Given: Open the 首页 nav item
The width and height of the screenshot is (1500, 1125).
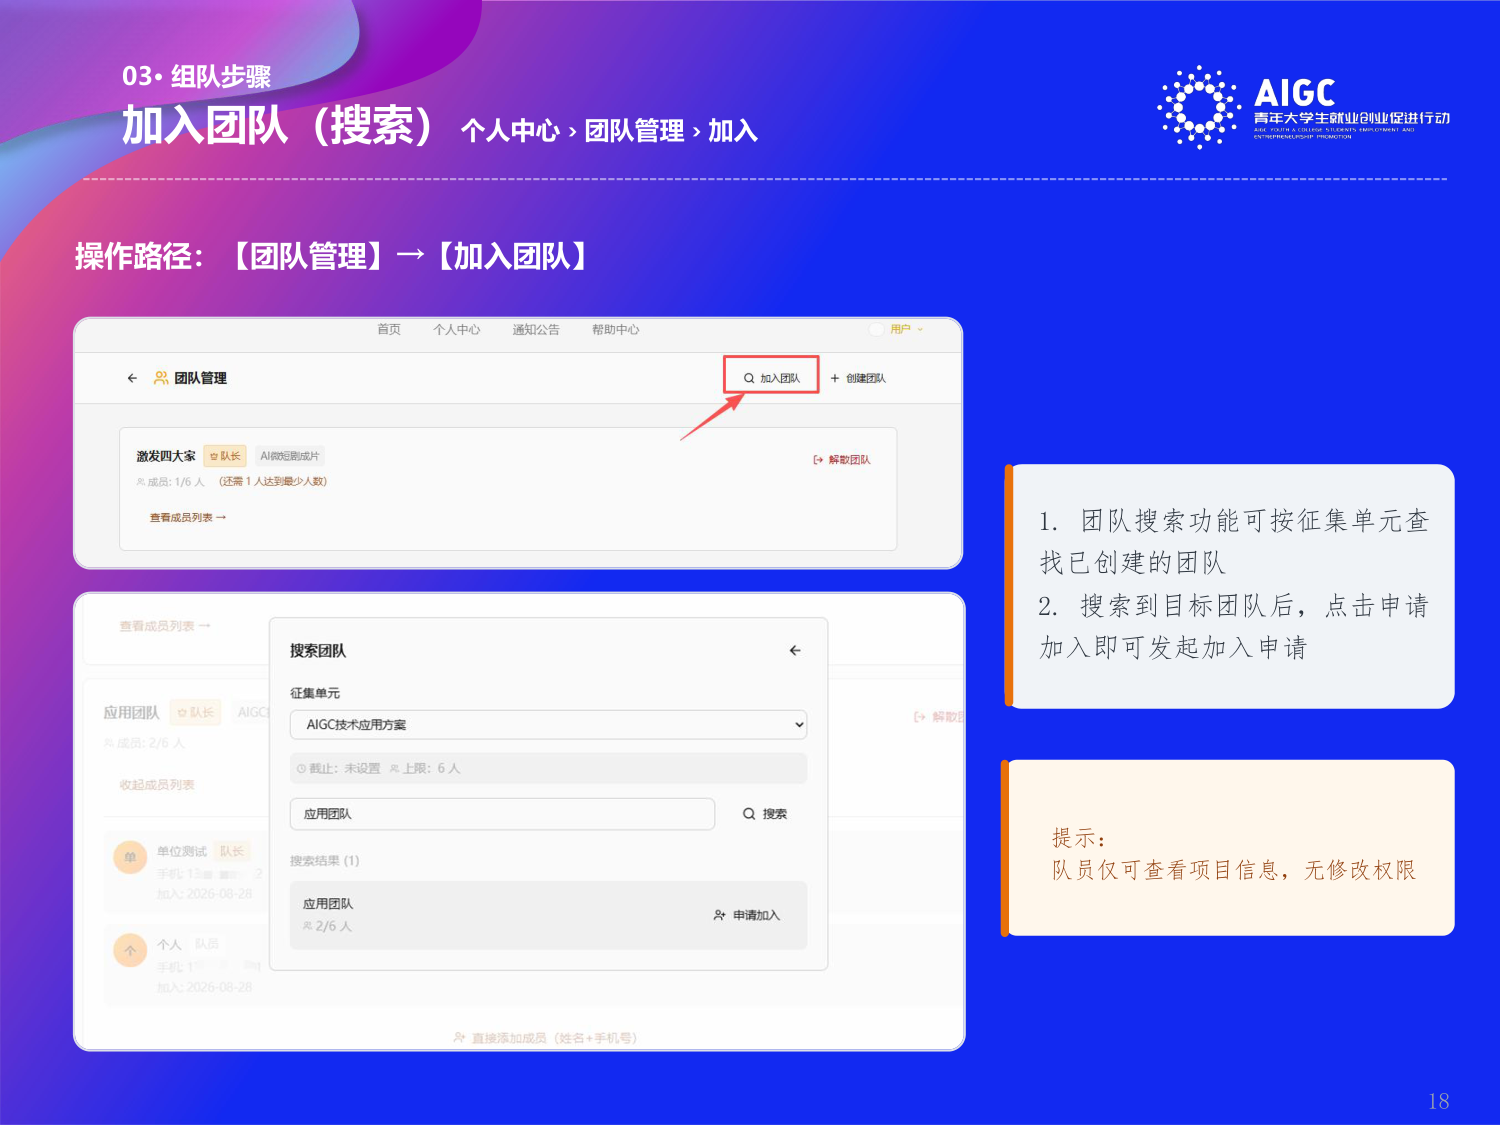Looking at the screenshot, I should click(x=388, y=329).
